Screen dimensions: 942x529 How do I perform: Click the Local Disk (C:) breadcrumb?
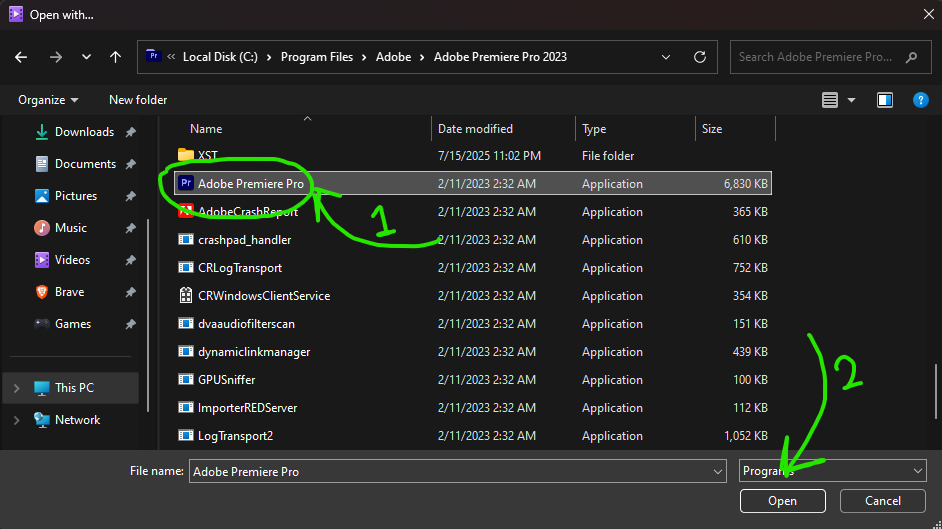(220, 57)
